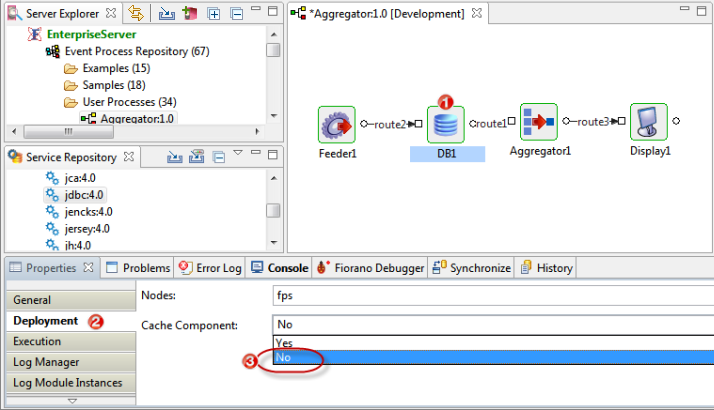Select the Display1 component icon

pyautogui.click(x=649, y=122)
